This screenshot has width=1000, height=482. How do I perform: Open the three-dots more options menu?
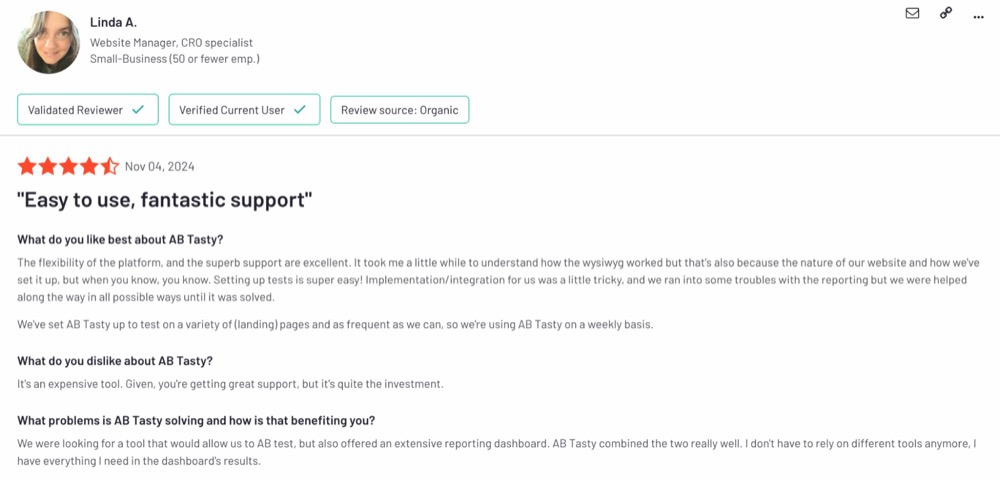coord(978,17)
